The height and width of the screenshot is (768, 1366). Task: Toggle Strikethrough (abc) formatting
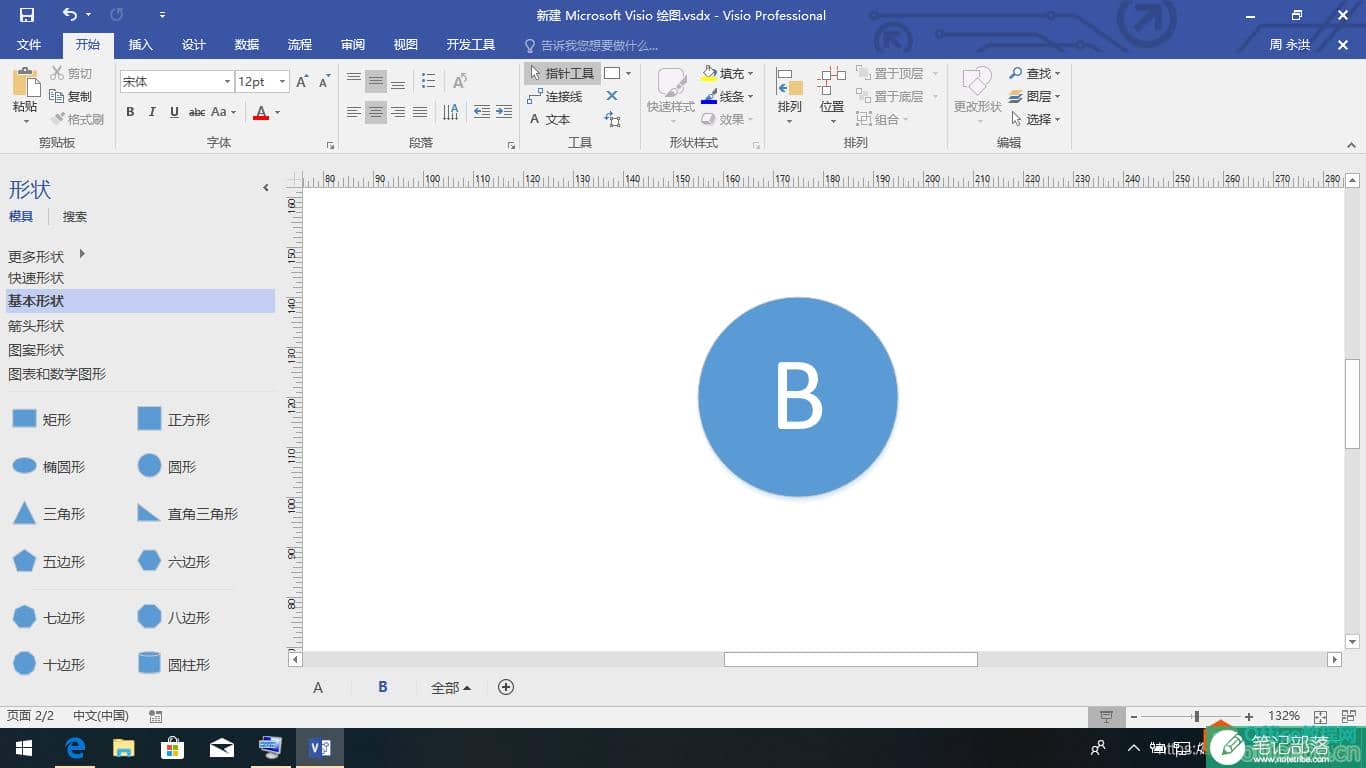pyautogui.click(x=197, y=112)
